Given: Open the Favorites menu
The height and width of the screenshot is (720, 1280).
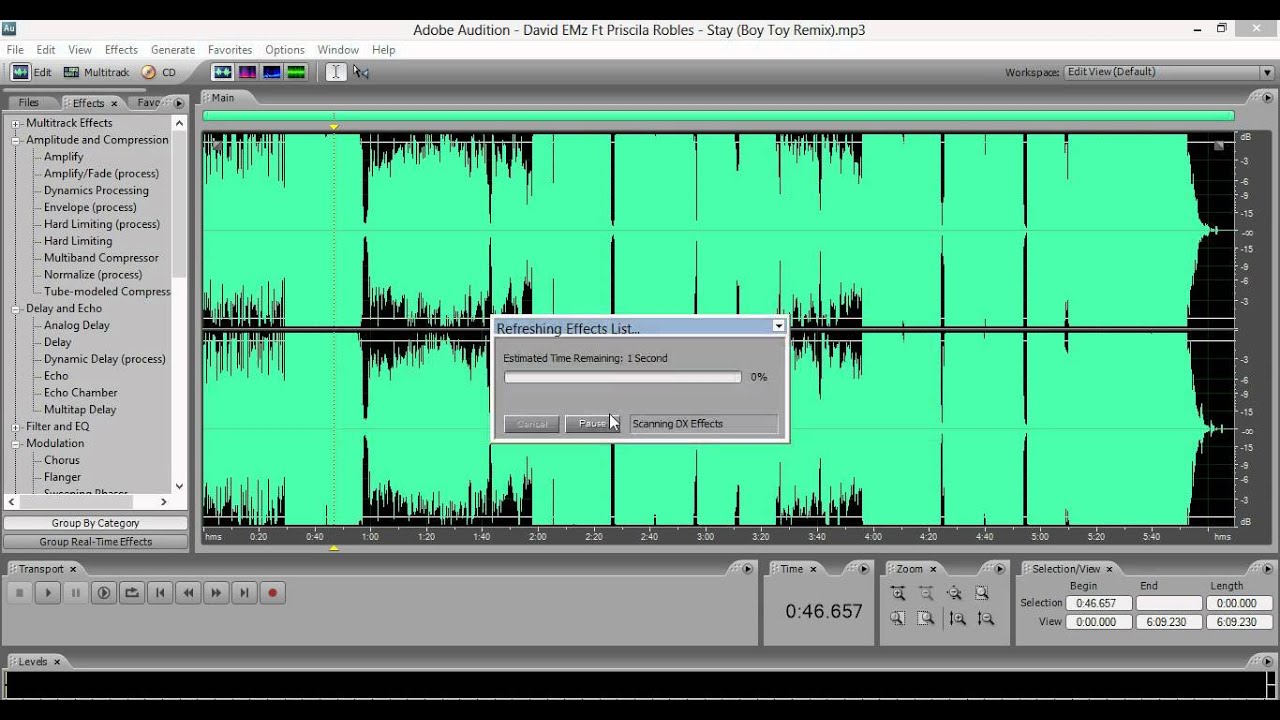Looking at the screenshot, I should tap(230, 49).
